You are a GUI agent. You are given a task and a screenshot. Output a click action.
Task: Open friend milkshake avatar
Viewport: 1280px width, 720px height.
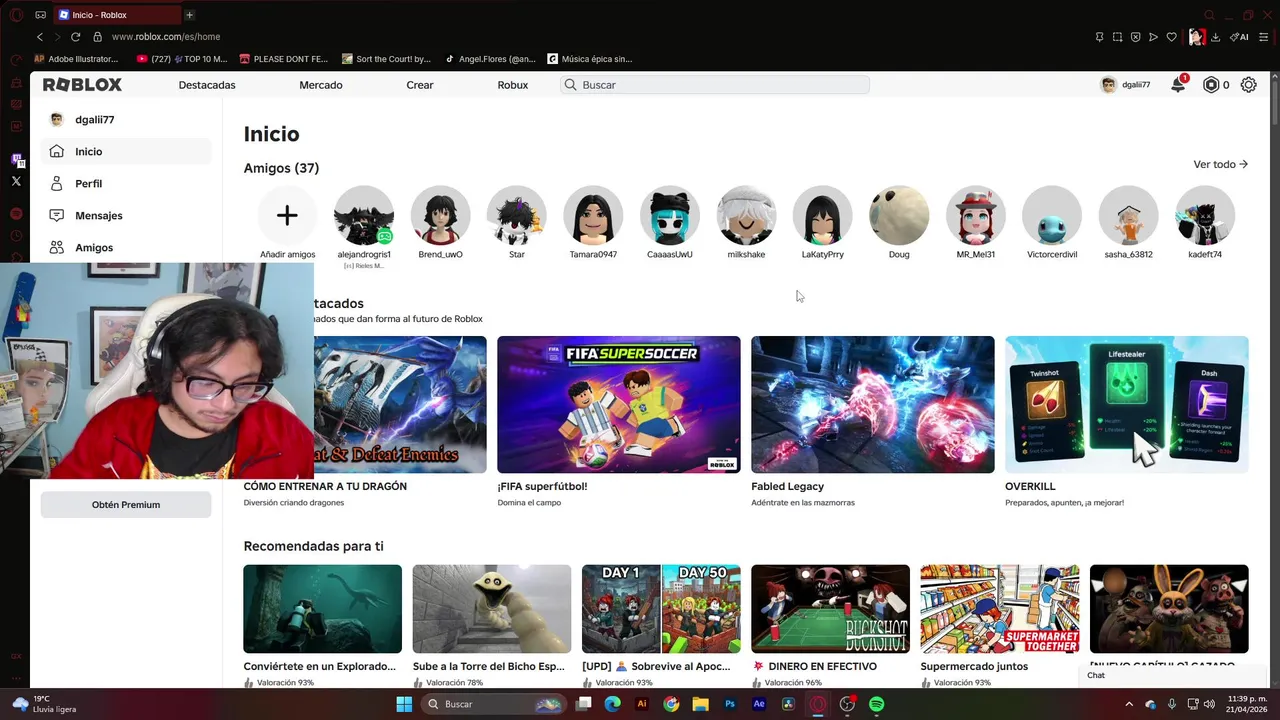(x=746, y=215)
